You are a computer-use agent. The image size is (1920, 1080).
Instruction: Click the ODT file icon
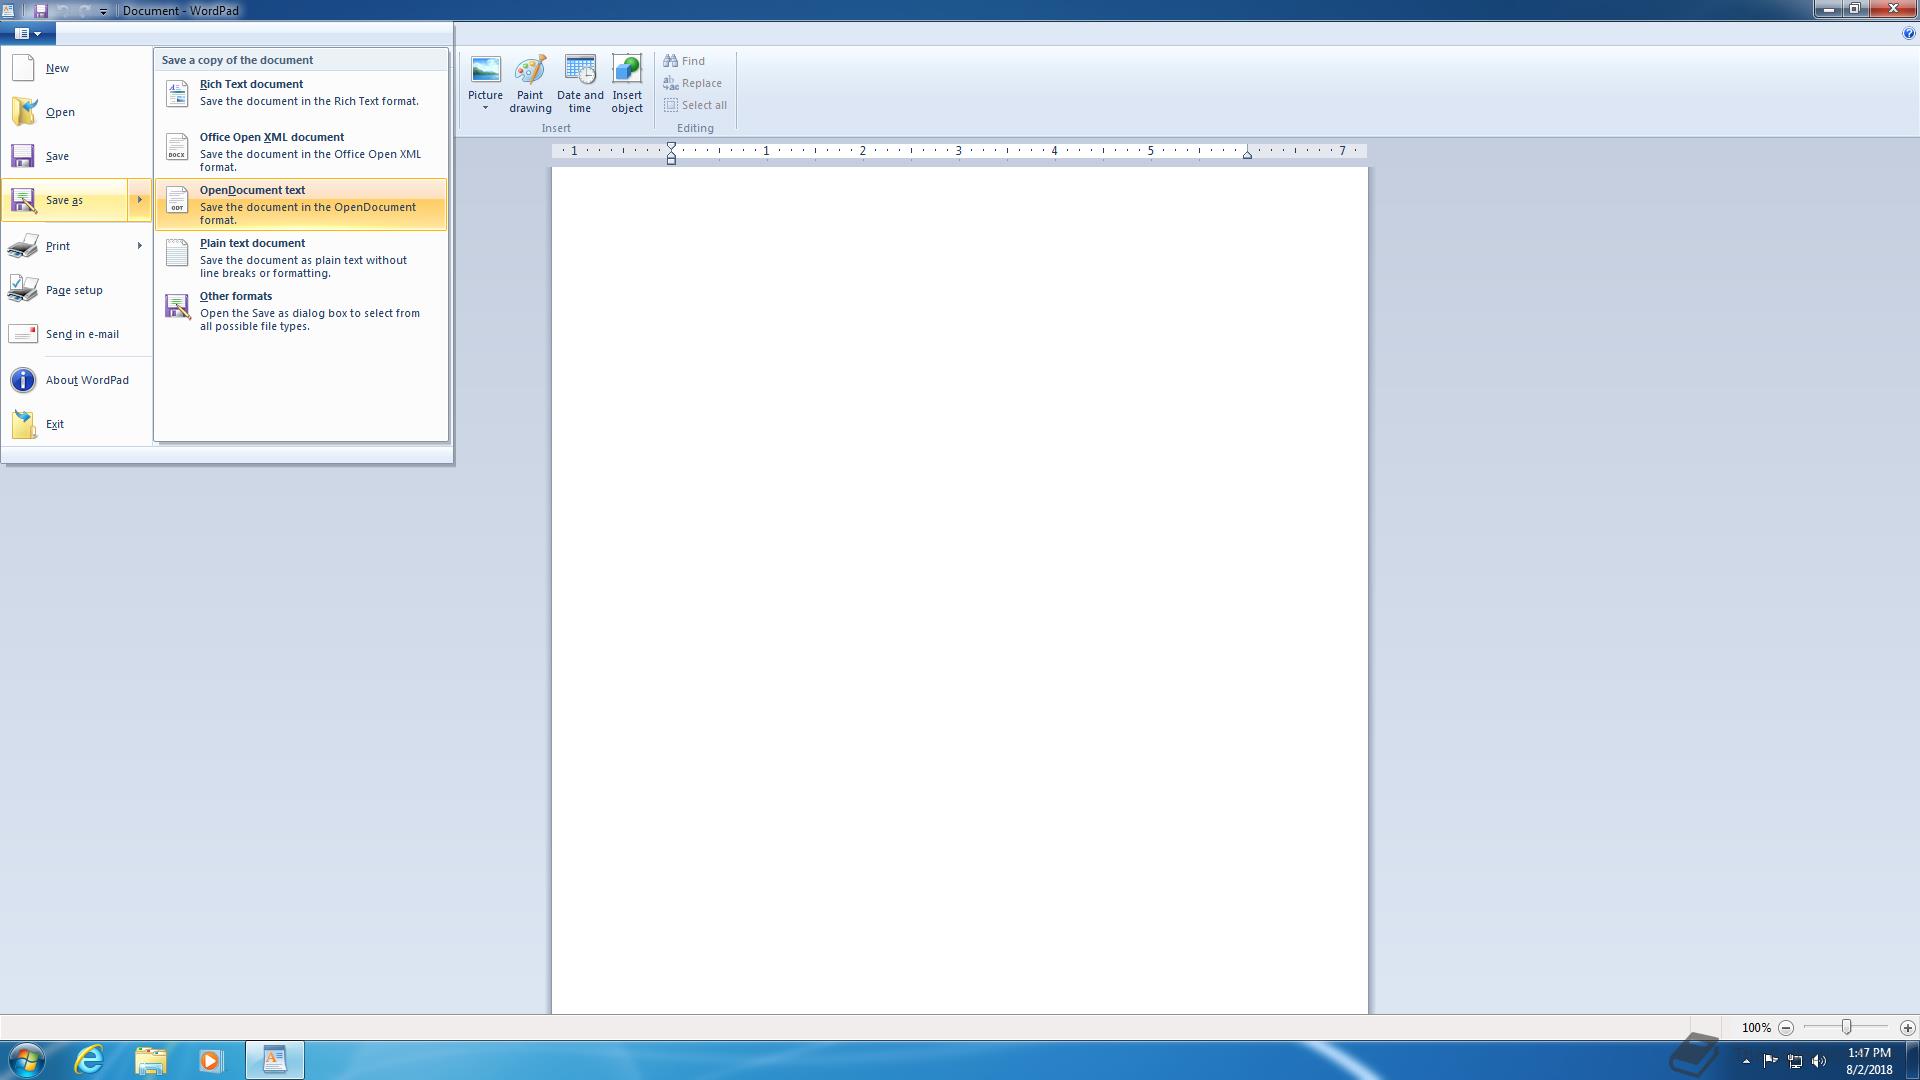pos(177,200)
